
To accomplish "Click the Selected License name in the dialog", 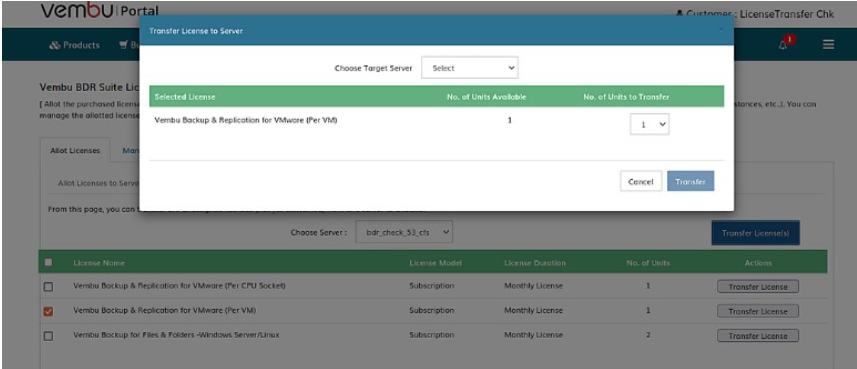I will [x=246, y=120].
